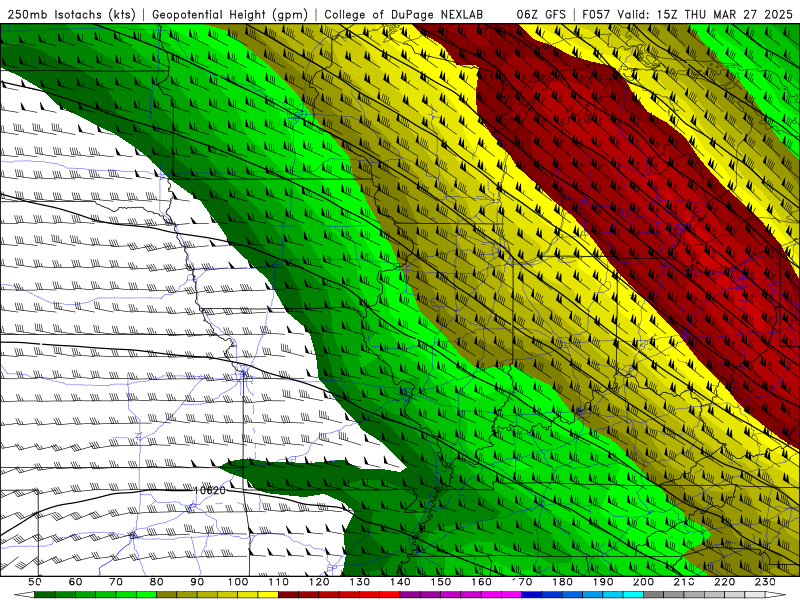Screen dimensions: 800x600
Task: Click the 130 label on the isotach scale
Action: point(359,582)
